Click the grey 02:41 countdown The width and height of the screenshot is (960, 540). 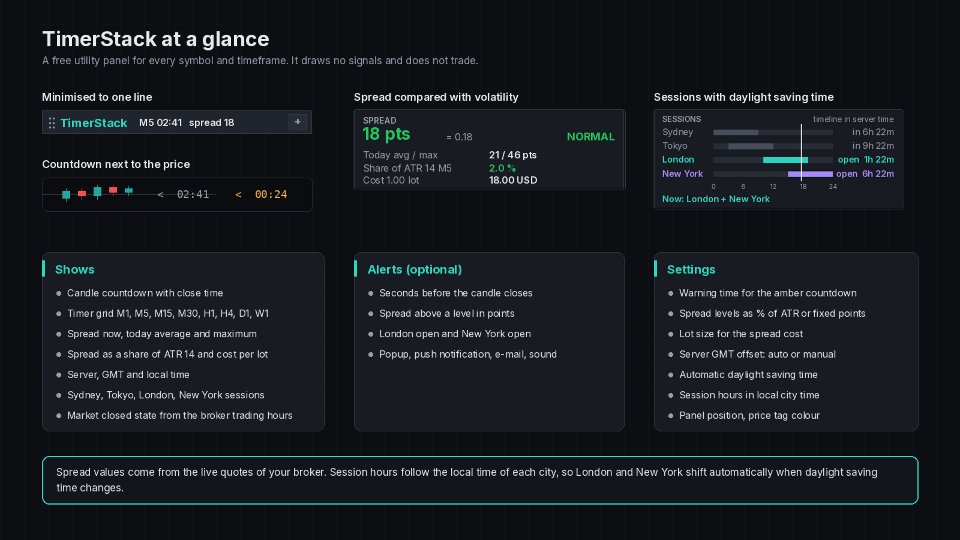coord(193,194)
